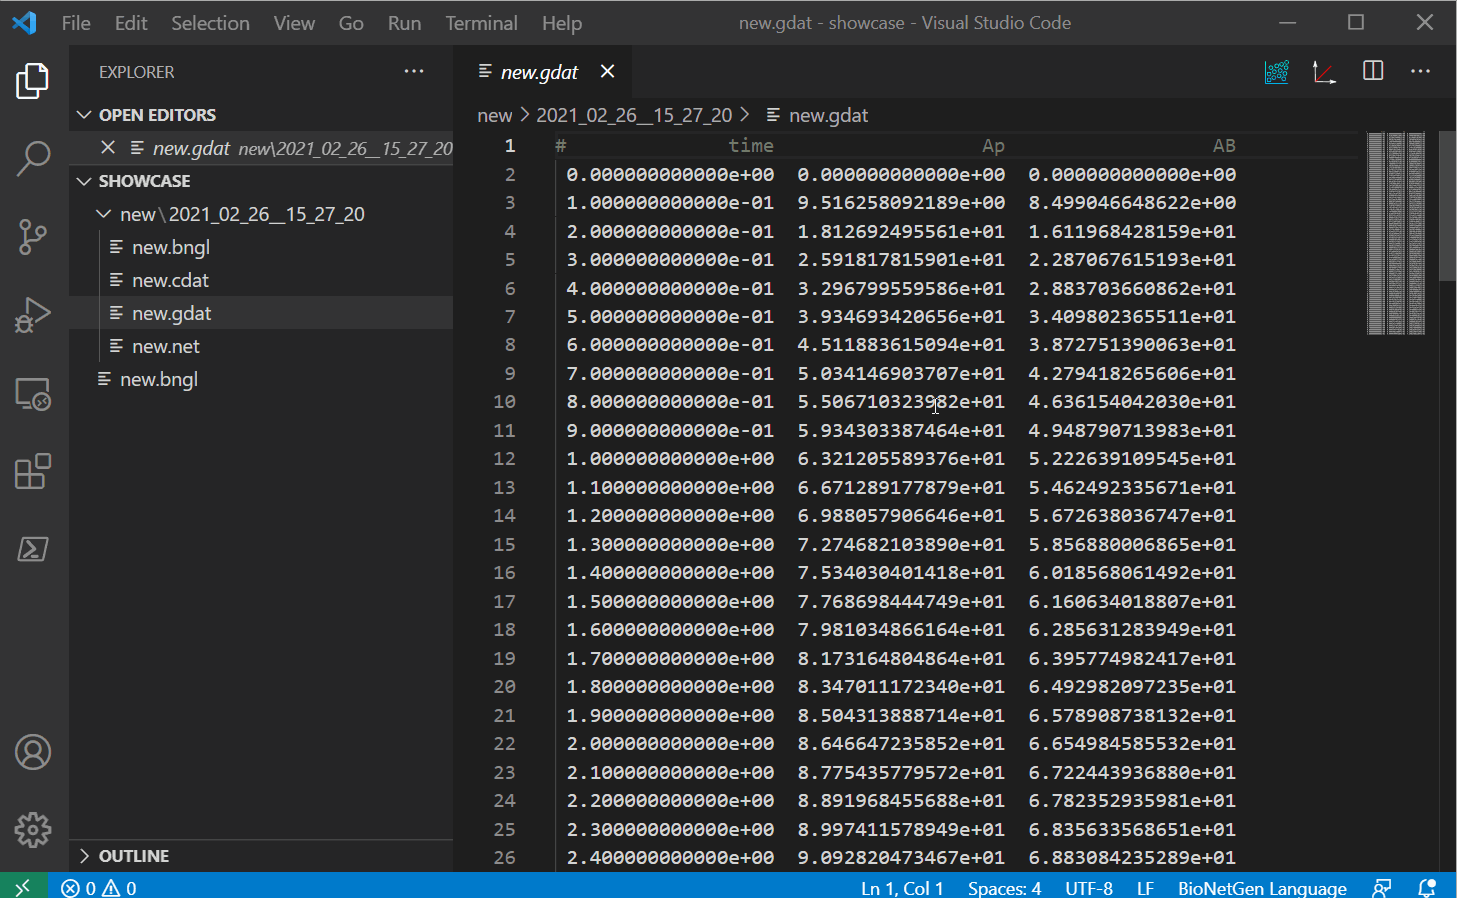Open the Run and Debug view

pyautogui.click(x=33, y=315)
